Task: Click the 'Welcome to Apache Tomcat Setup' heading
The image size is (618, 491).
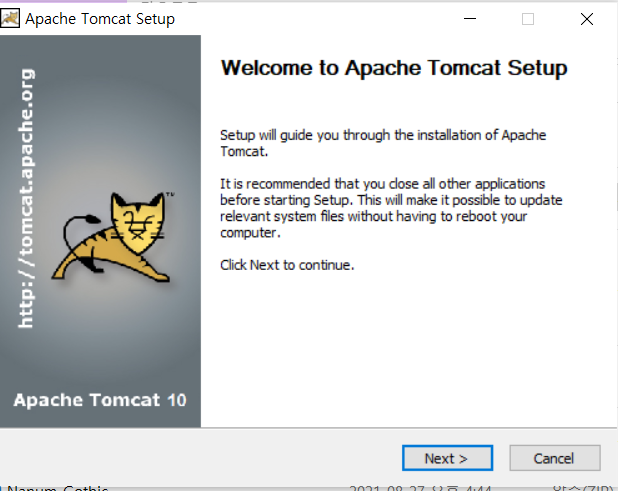Action: (x=394, y=68)
